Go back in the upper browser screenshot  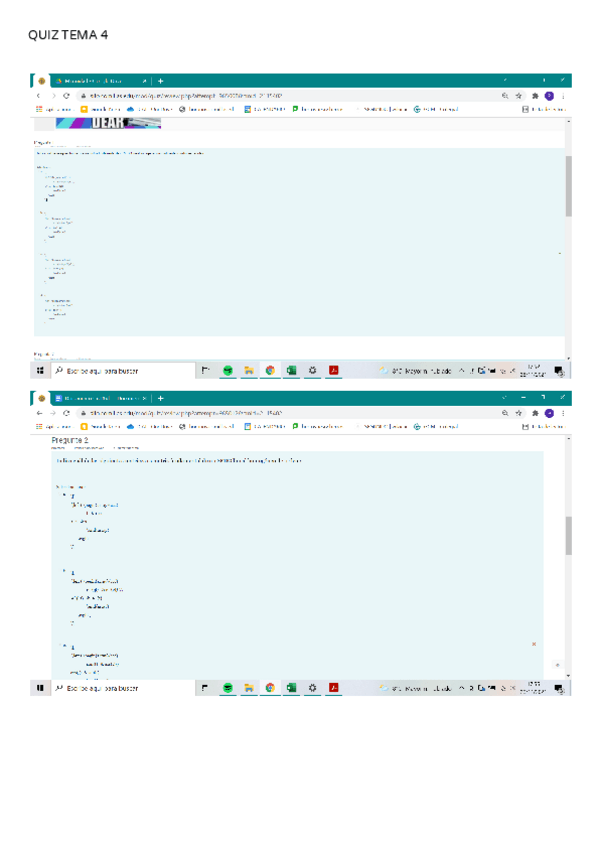[x=38, y=96]
